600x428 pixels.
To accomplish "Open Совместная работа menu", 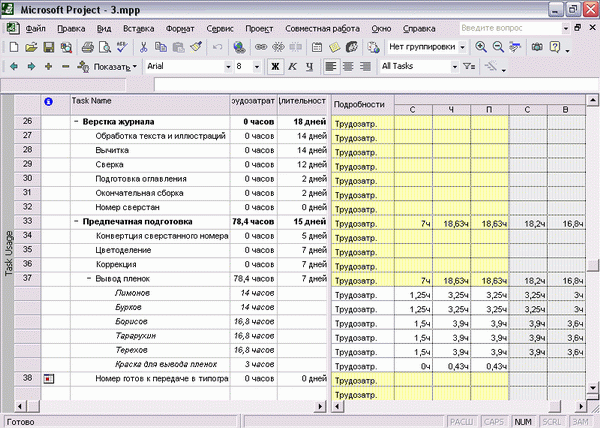I will click(322, 29).
